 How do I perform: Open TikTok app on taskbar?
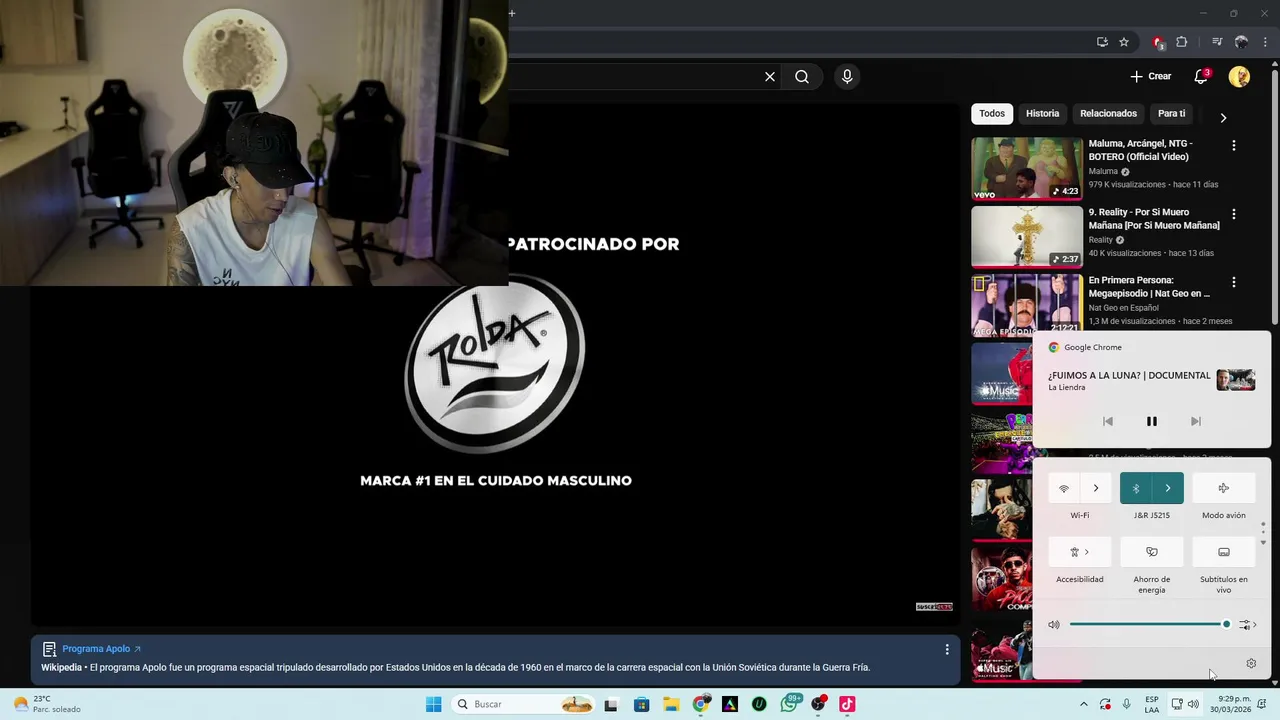(847, 704)
